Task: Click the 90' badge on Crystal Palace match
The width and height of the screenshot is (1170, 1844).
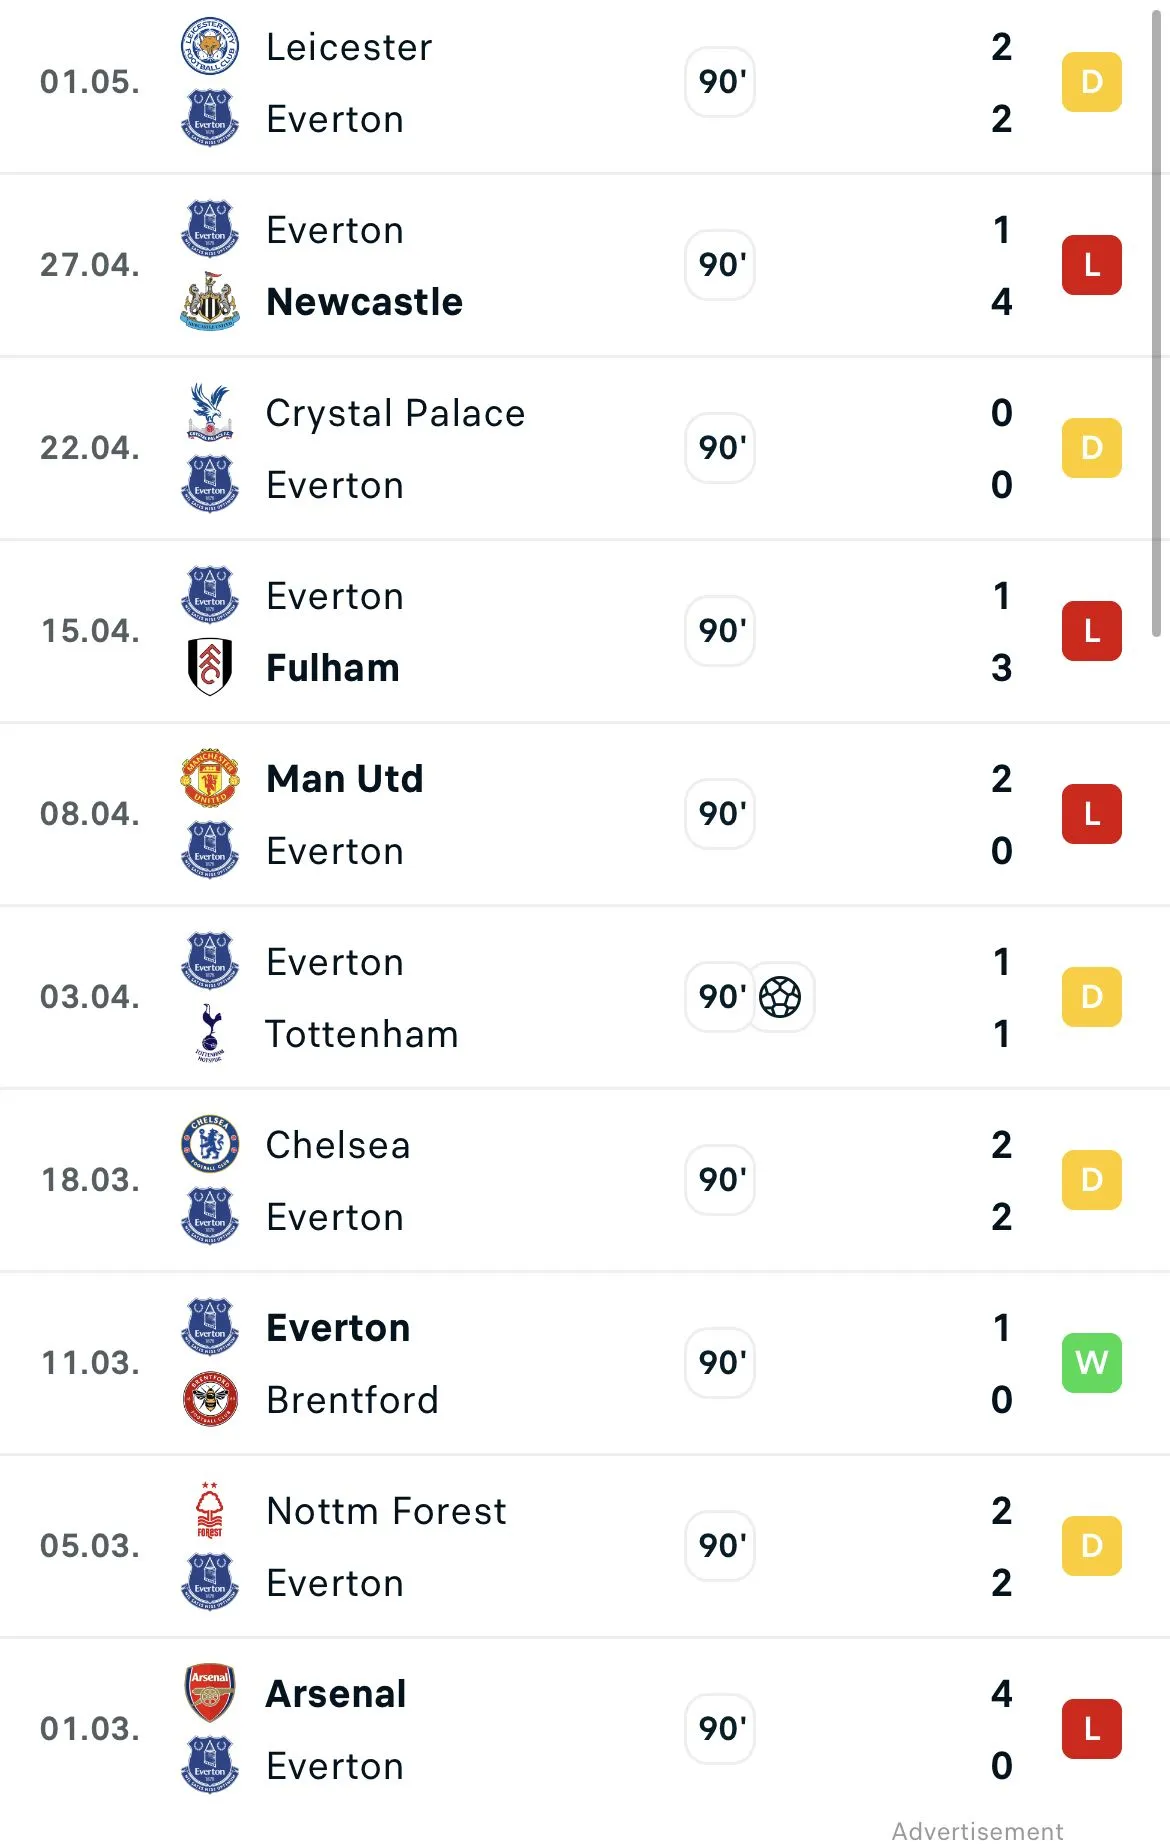Action: pos(720,448)
